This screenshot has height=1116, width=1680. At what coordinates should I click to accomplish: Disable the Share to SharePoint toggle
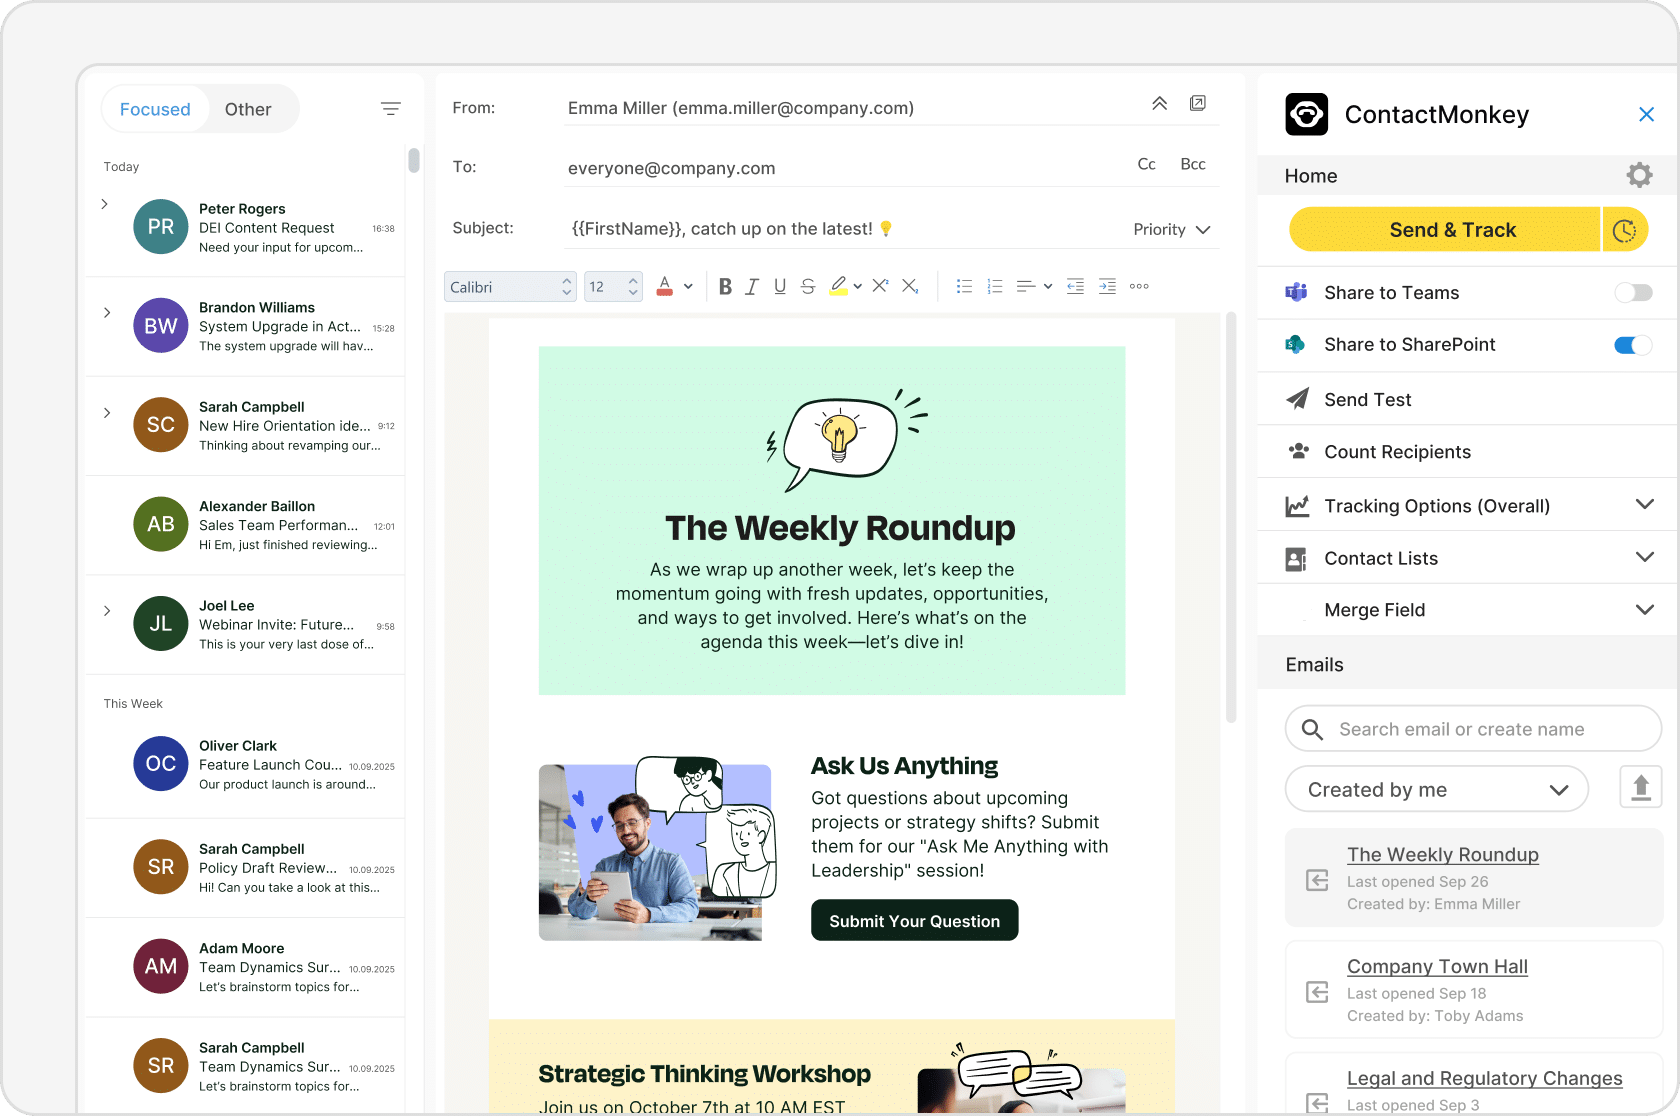[1632, 345]
